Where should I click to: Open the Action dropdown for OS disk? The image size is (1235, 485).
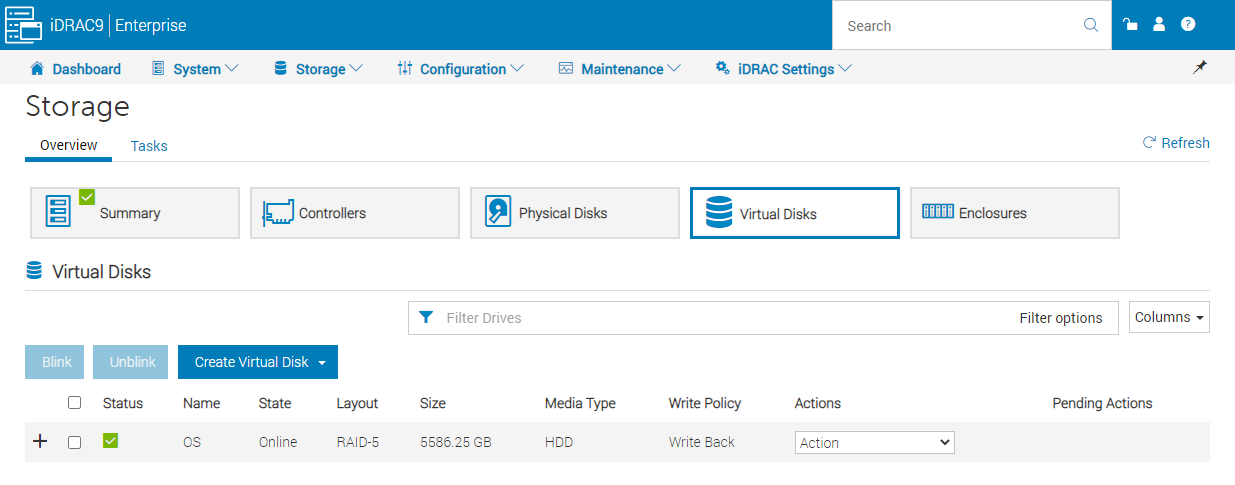click(875, 442)
